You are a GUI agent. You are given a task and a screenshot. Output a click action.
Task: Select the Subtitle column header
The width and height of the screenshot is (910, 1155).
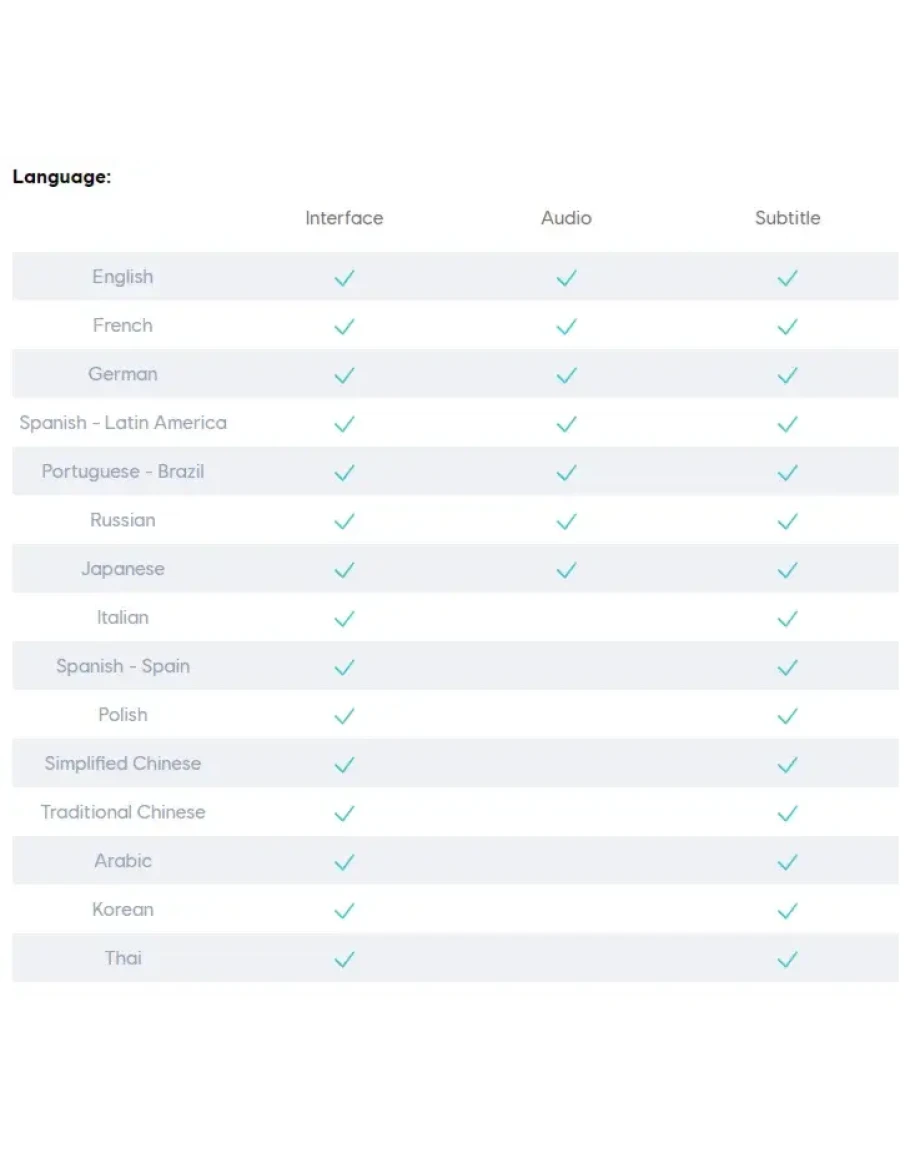coord(787,218)
